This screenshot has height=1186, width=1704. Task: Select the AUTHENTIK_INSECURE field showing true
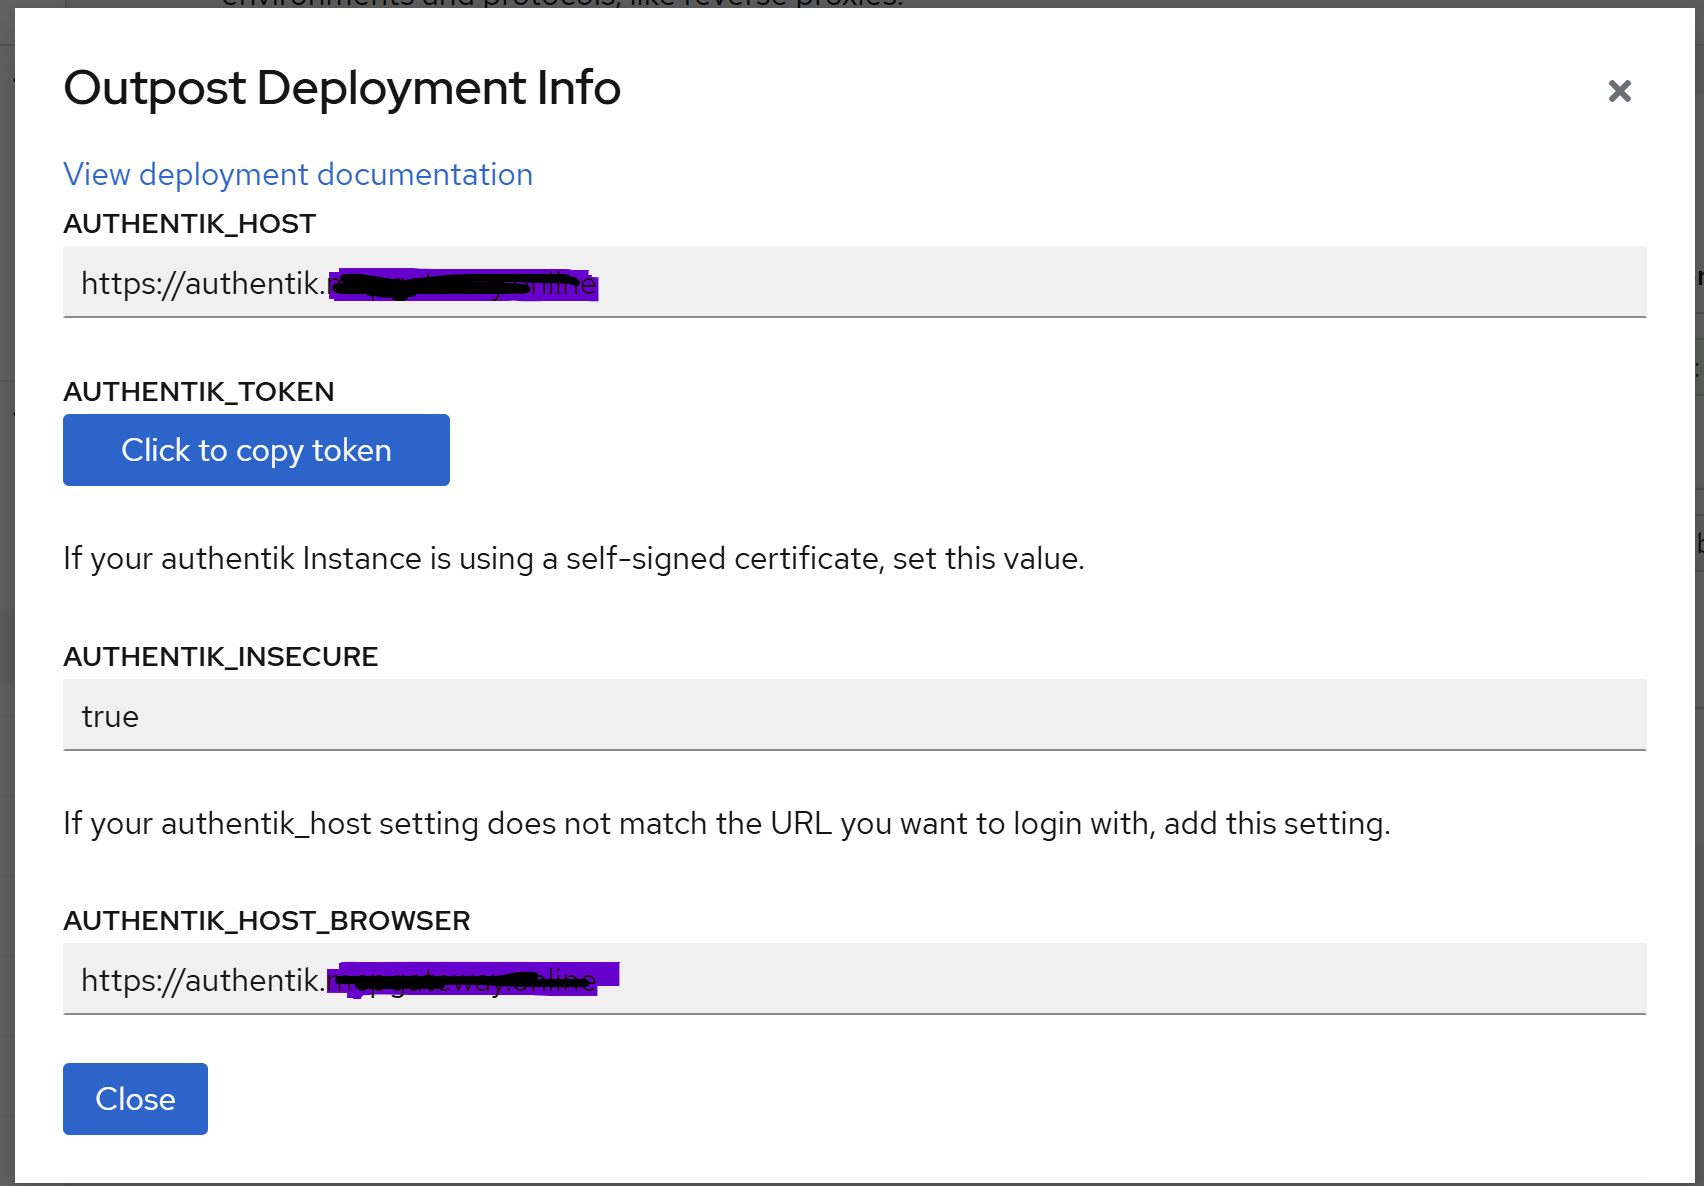point(854,715)
